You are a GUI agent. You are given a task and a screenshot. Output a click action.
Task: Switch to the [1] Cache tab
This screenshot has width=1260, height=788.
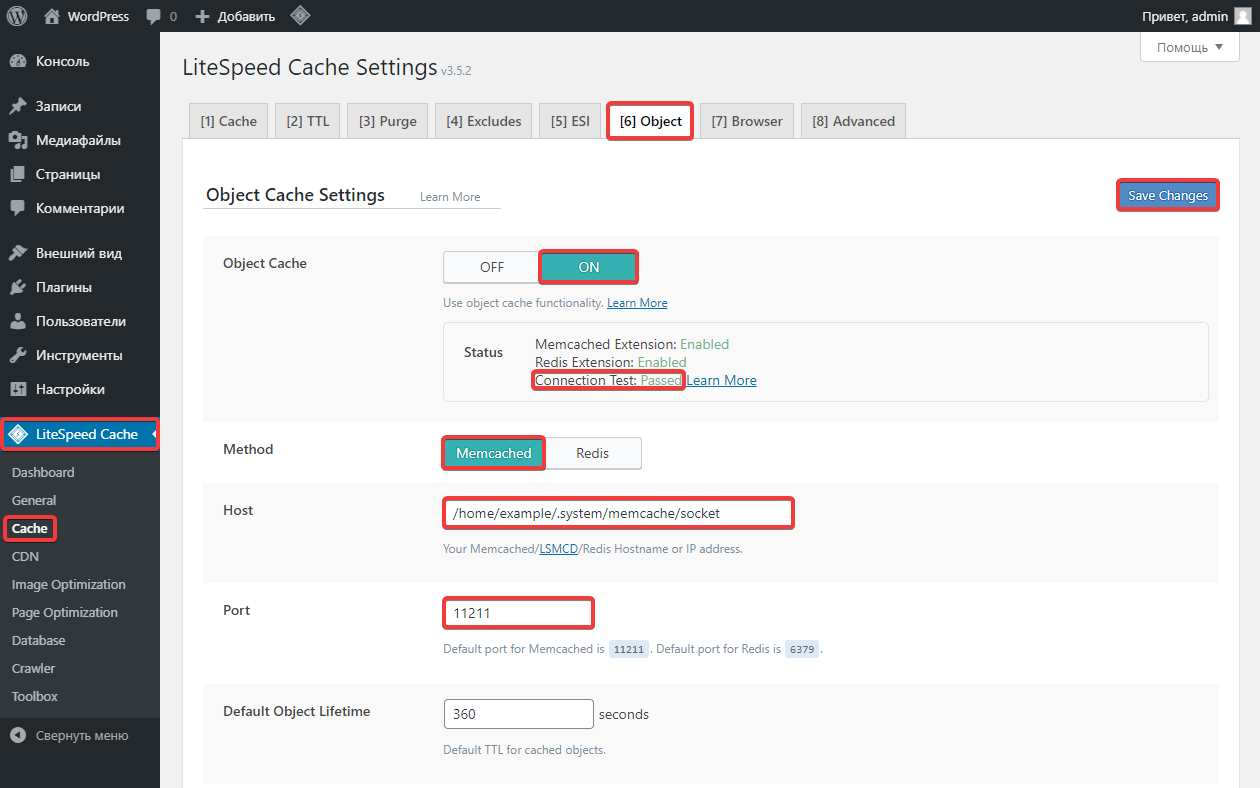click(x=228, y=121)
